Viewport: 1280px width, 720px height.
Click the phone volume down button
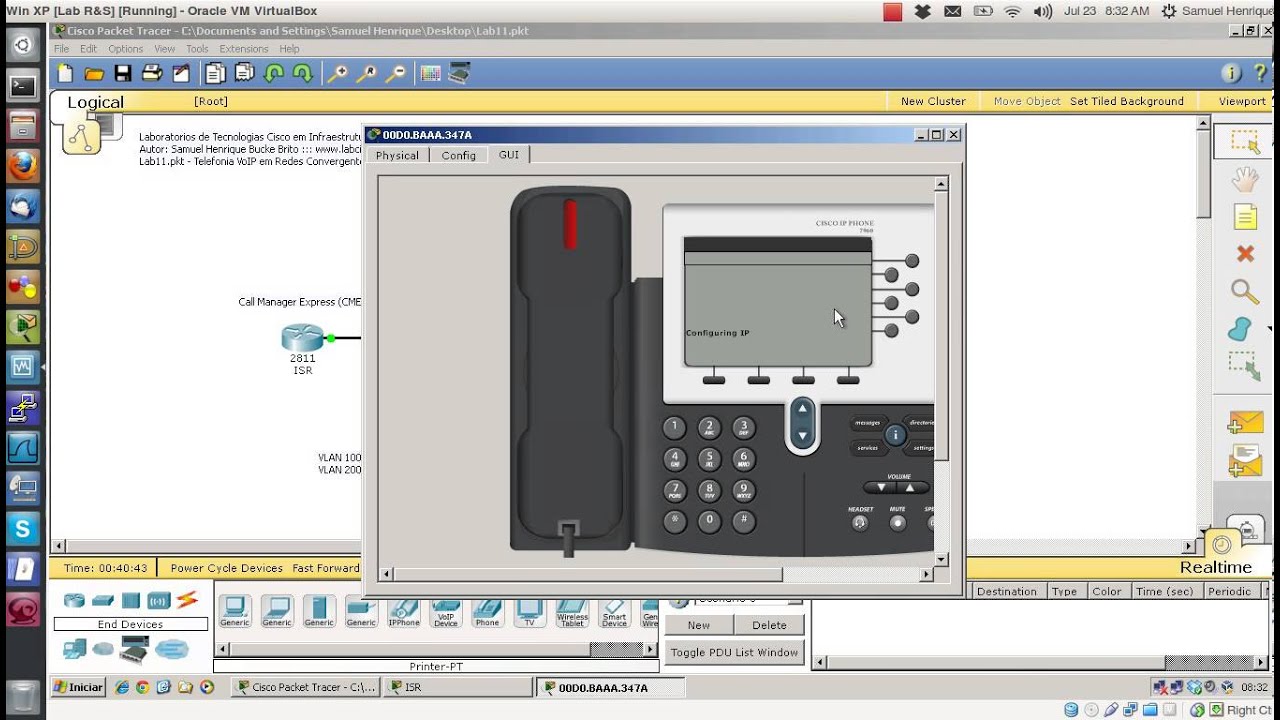pos(881,488)
